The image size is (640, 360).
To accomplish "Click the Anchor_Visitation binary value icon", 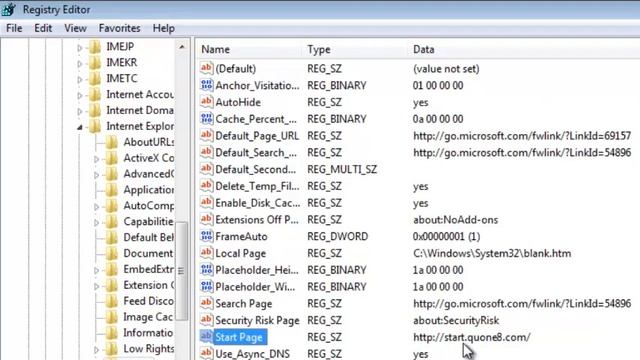I will pos(207,85).
